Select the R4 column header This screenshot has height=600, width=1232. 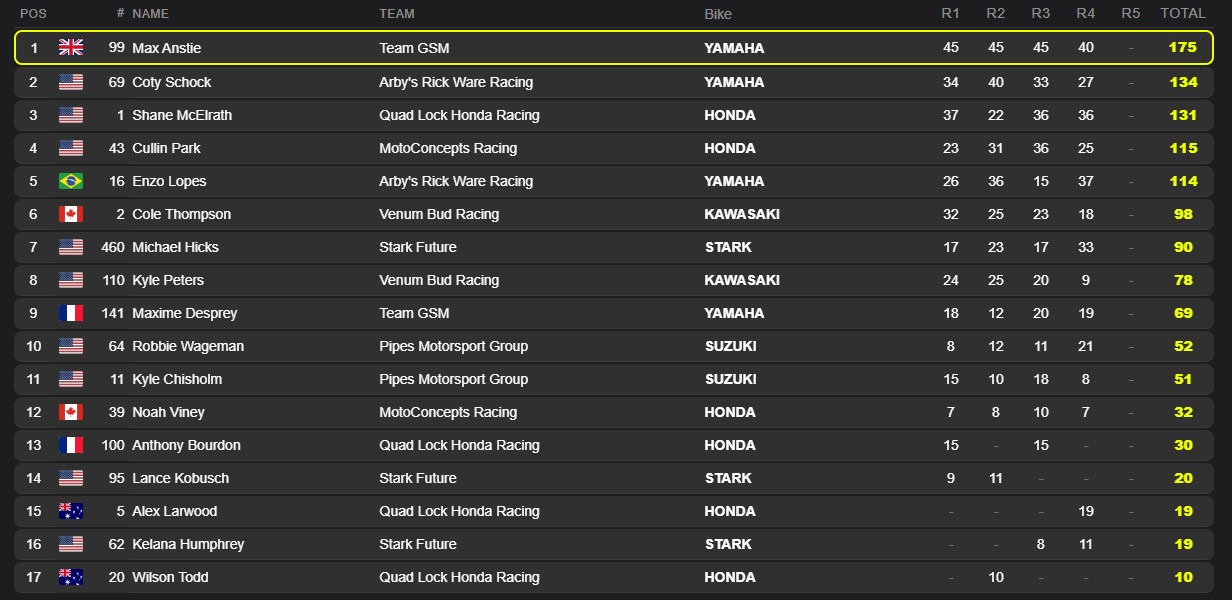pyautogui.click(x=1086, y=14)
